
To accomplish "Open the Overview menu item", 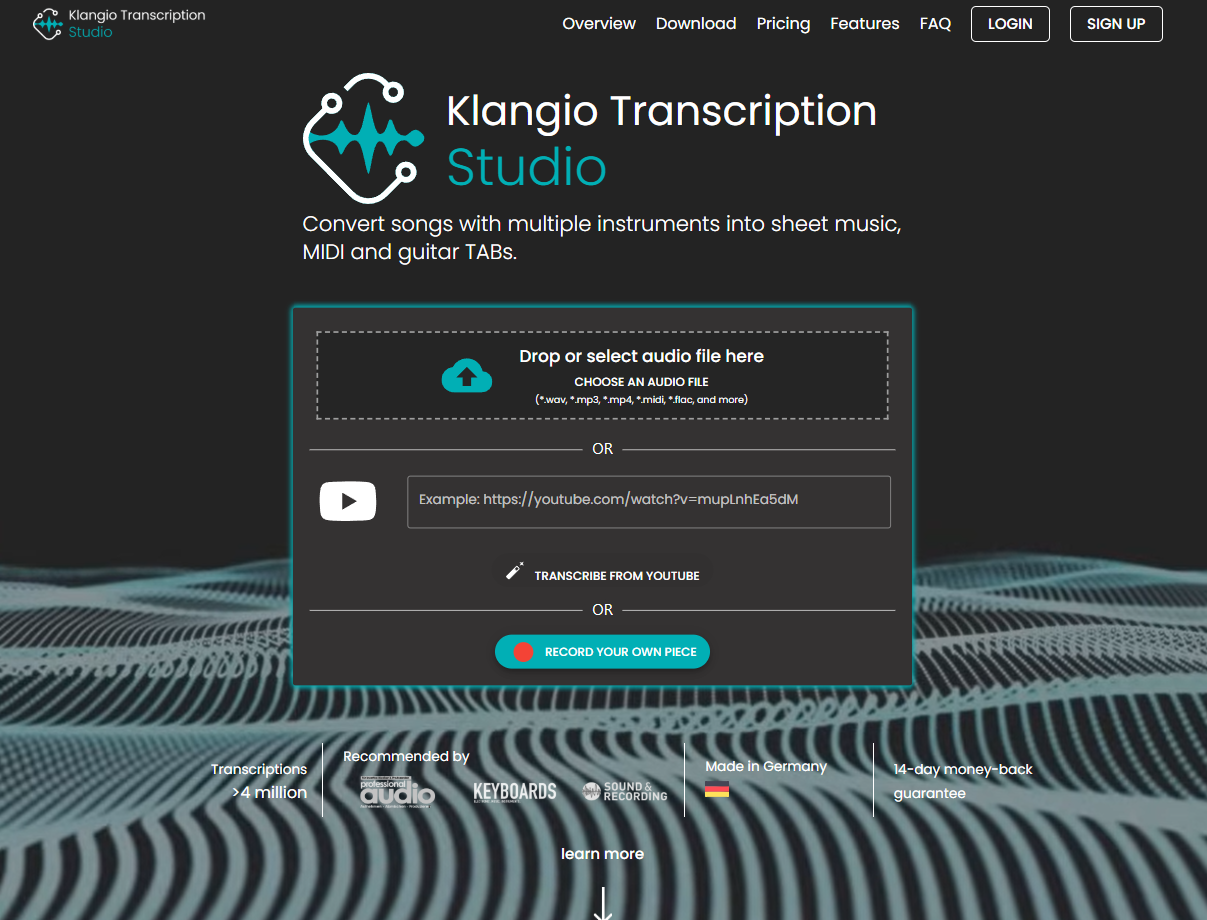I will tap(598, 23).
